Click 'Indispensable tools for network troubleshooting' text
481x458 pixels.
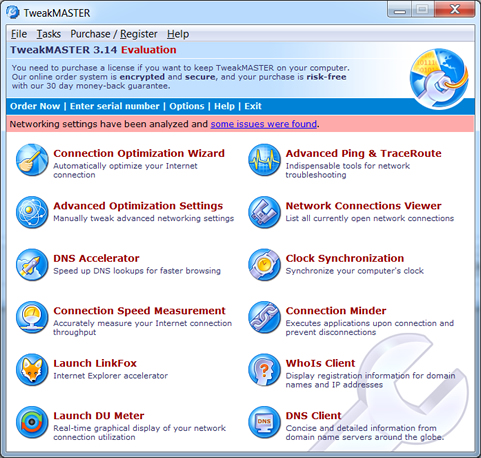pyautogui.click(x=348, y=170)
